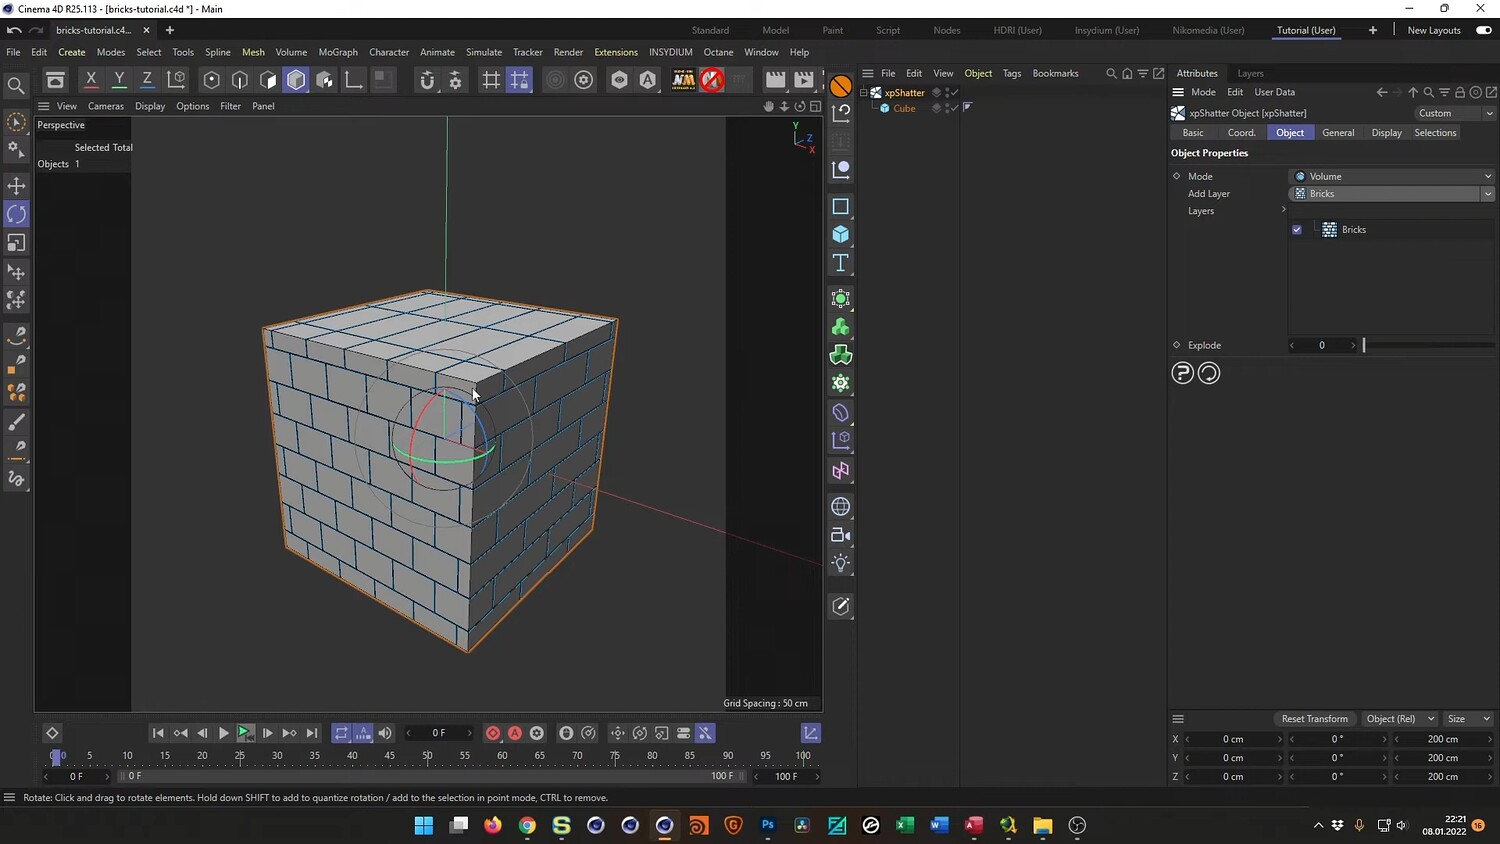This screenshot has height=844, width=1500.
Task: Open the Add Layer Bricks dropdown
Action: (1391, 194)
